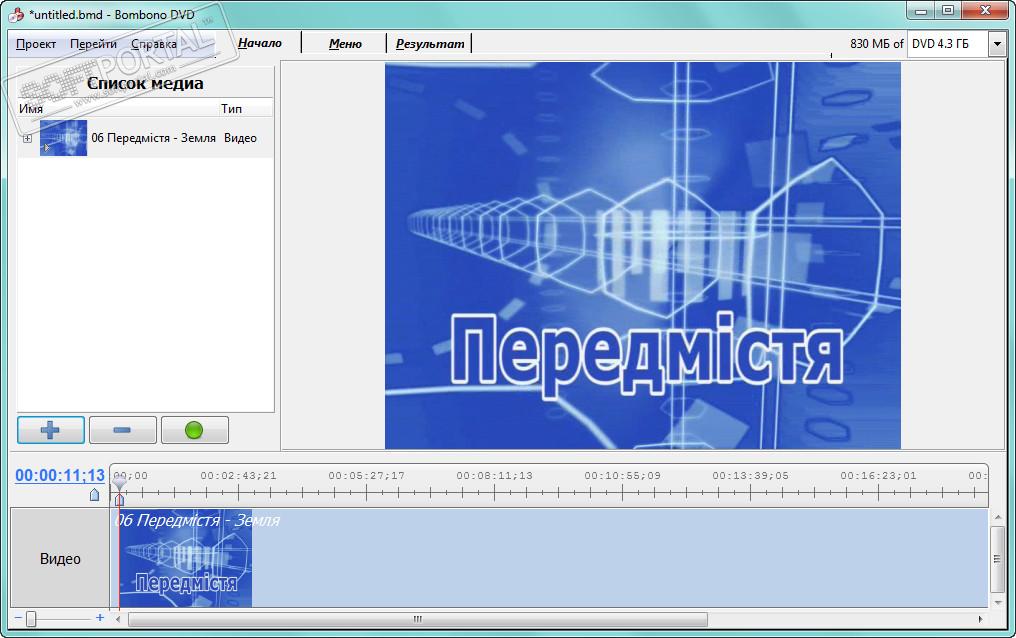Switch to the Результат tab
The image size is (1016, 638).
[x=430, y=44]
